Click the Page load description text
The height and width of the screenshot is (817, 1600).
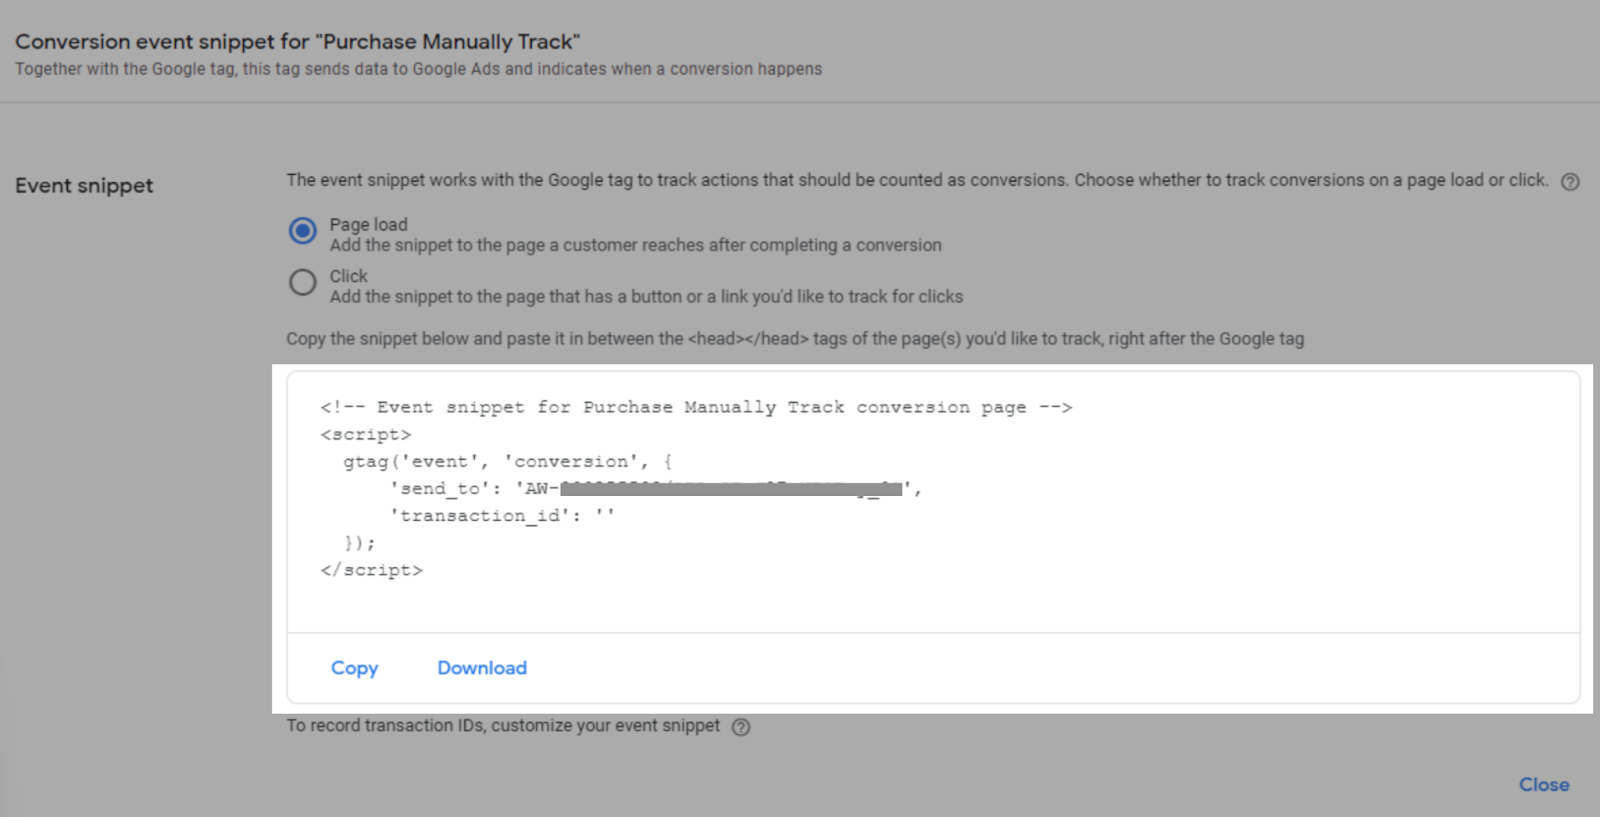coord(634,244)
